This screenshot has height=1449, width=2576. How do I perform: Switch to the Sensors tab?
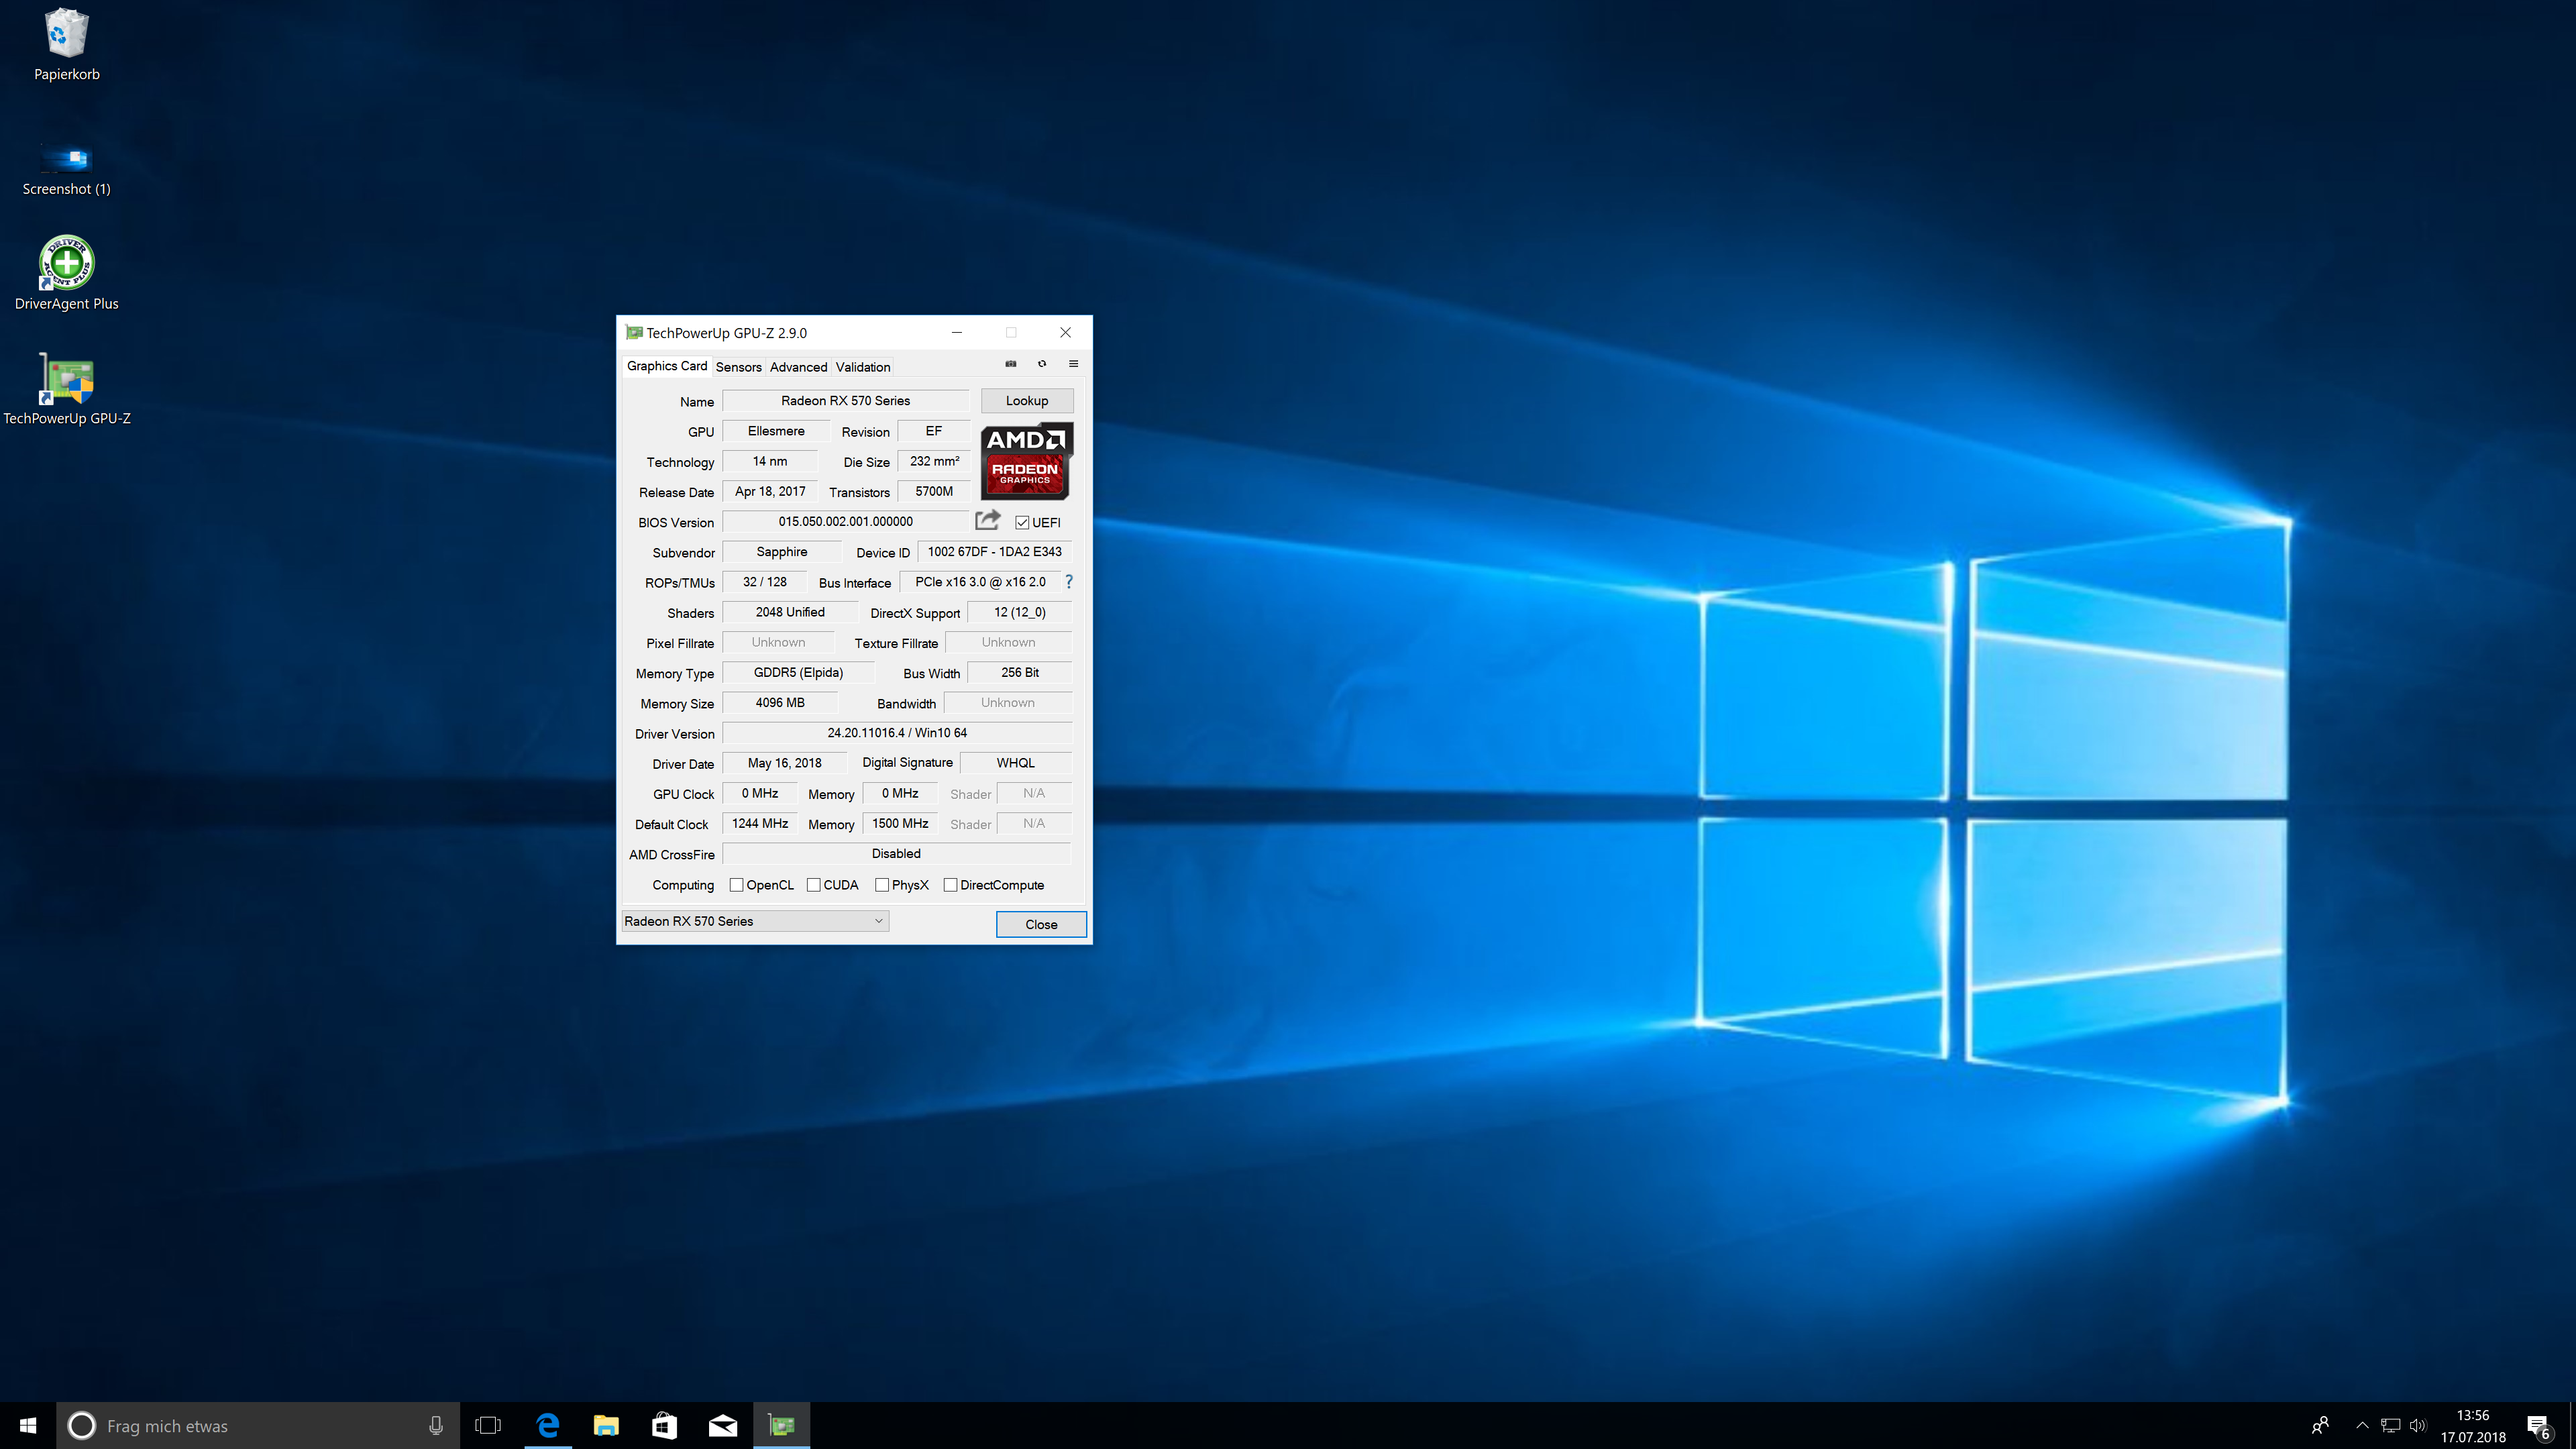tap(739, 367)
